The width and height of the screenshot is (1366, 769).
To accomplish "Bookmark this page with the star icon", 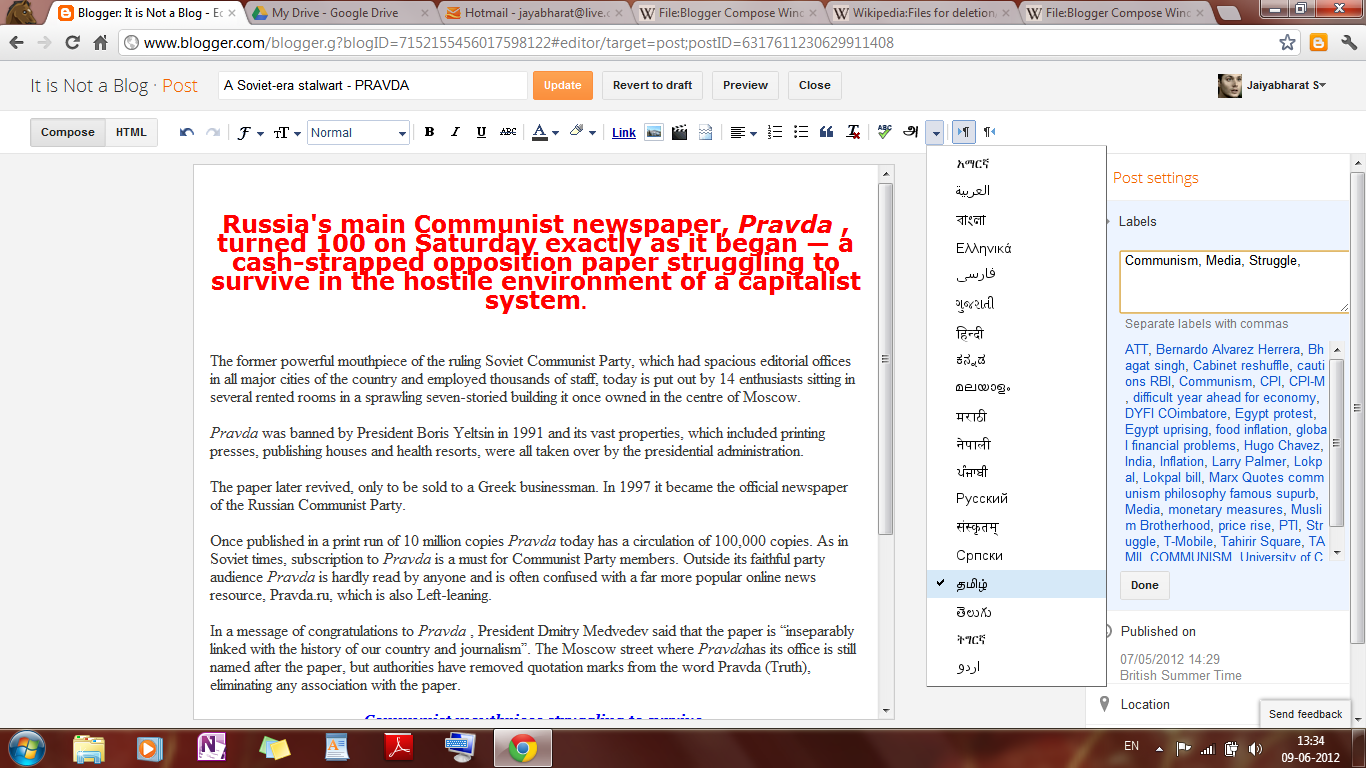I will (x=1288, y=43).
